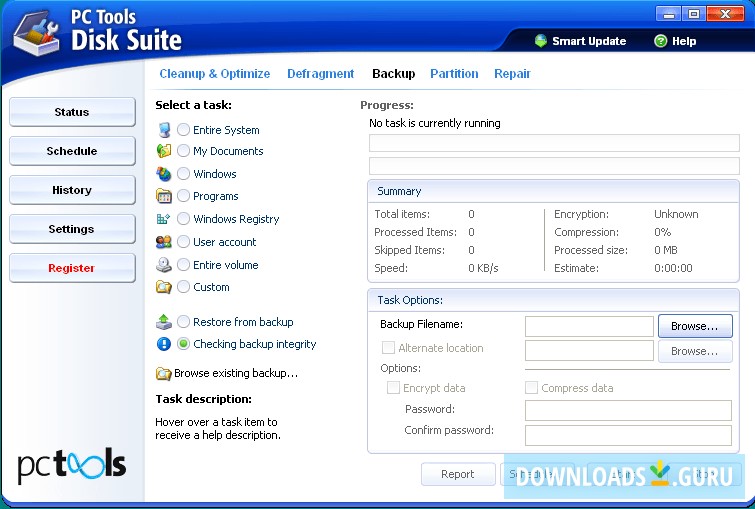Click the Confirm password input field
Screen dimensions: 755x509
(x=628, y=435)
